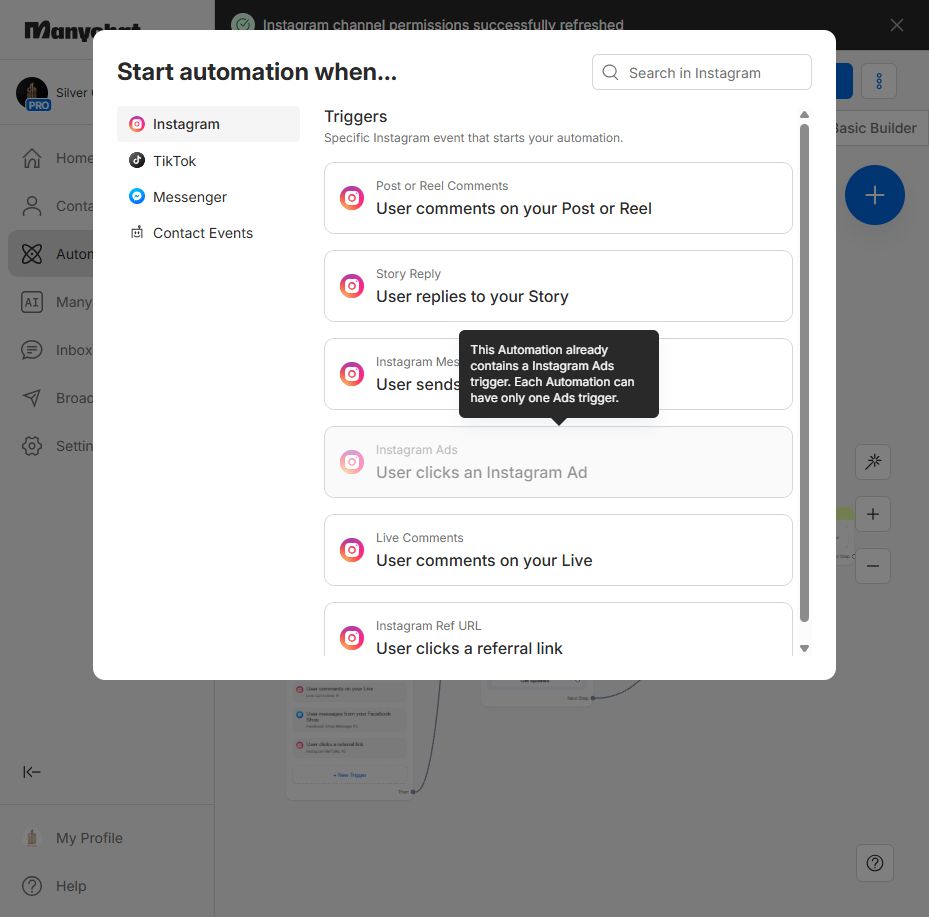Collapse the main sidebar
This screenshot has height=917, width=929.
point(31,772)
